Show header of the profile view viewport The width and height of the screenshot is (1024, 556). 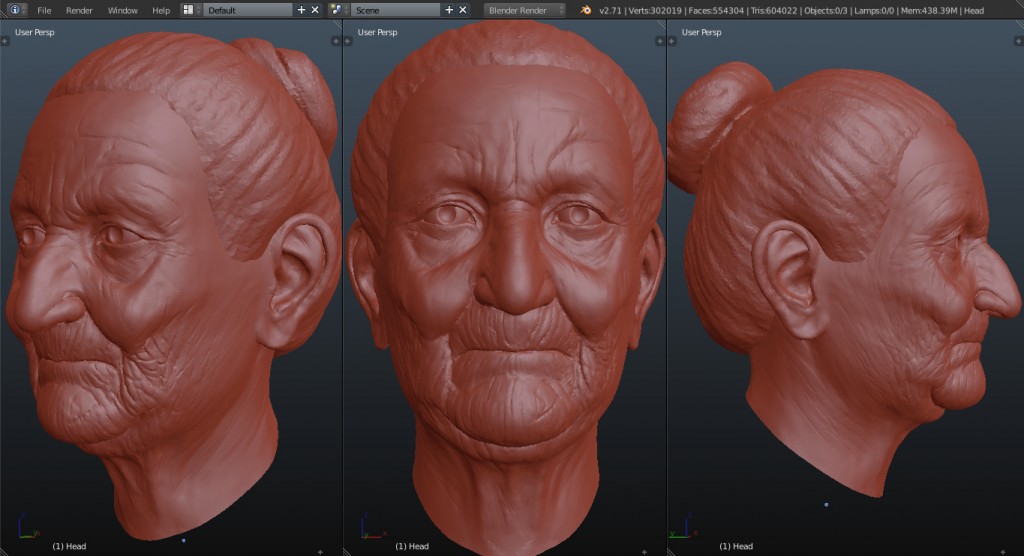1002,552
